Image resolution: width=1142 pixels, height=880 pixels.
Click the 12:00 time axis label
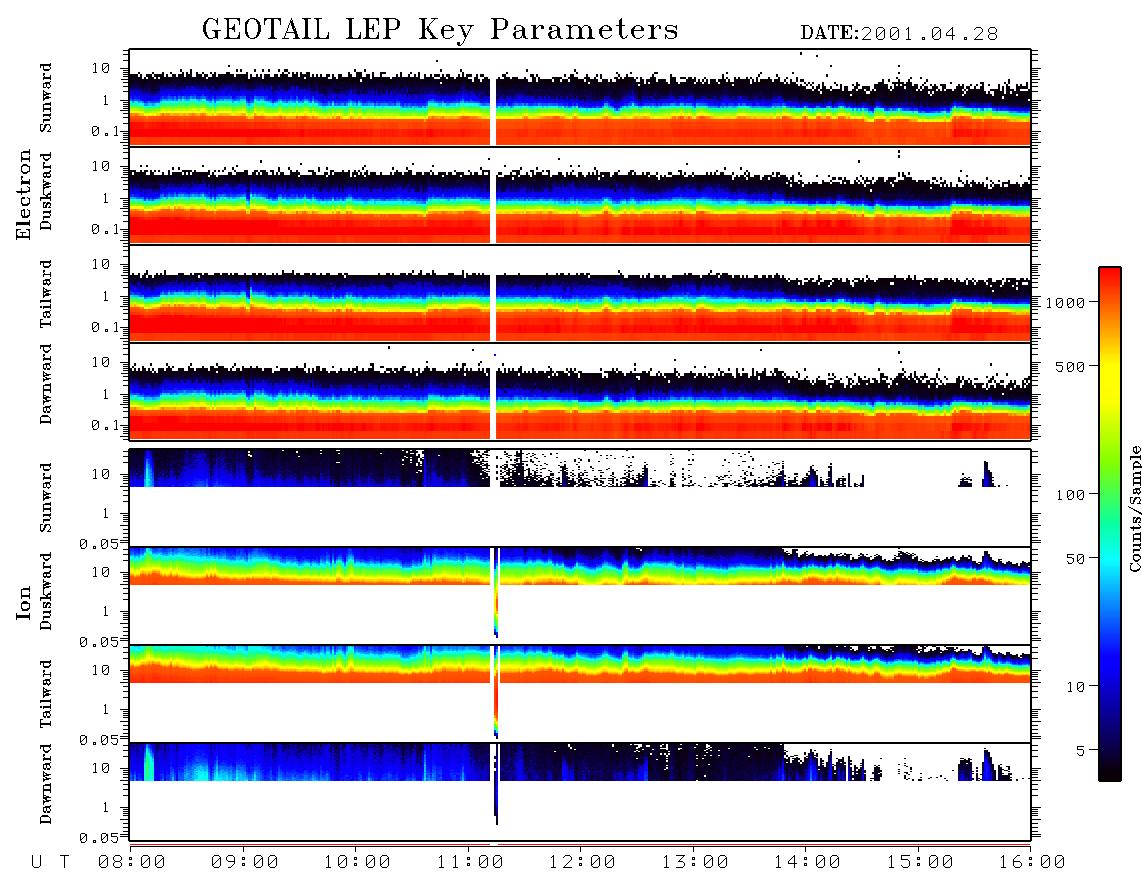(x=583, y=862)
